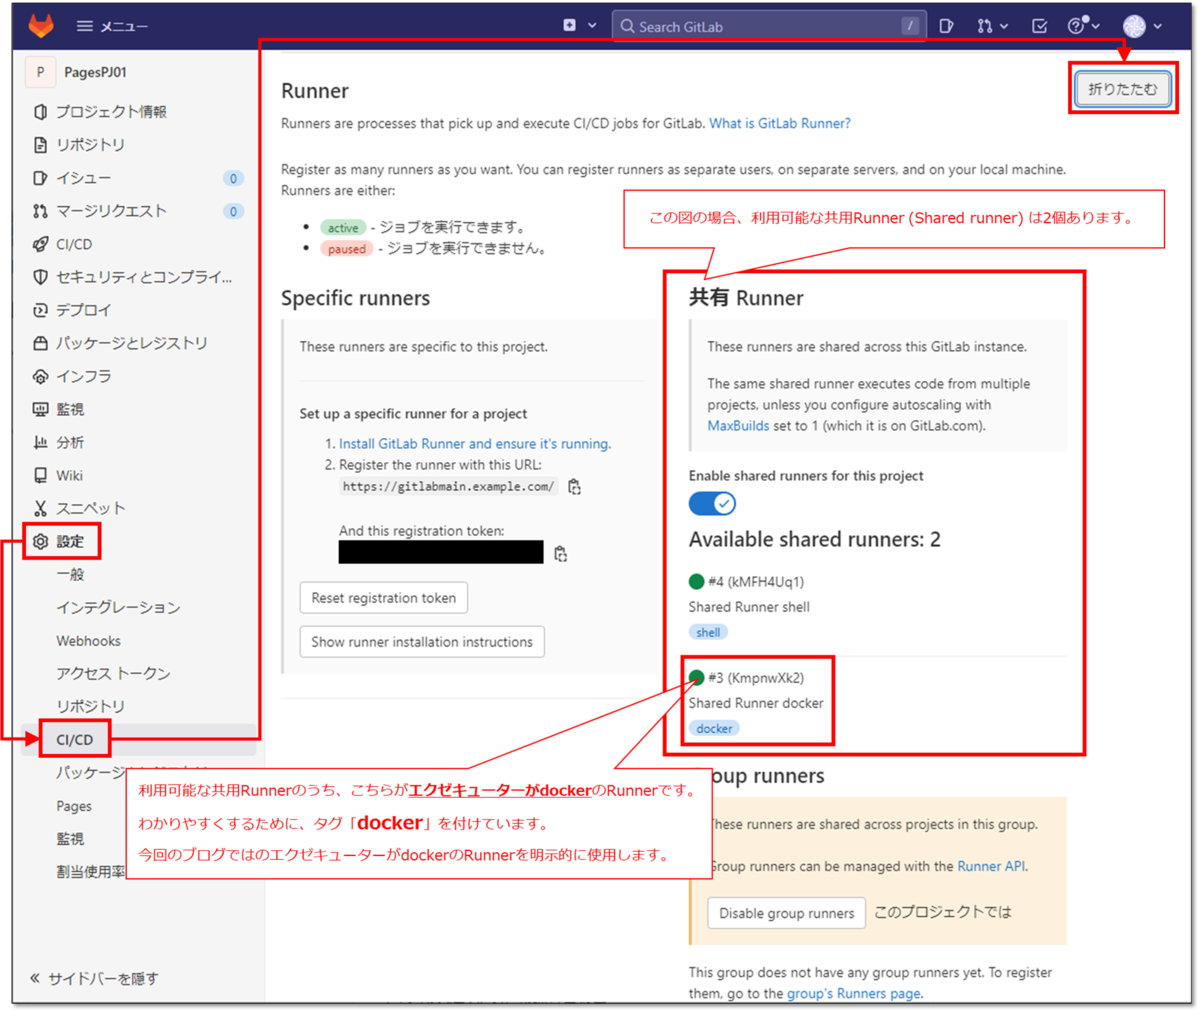Image resolution: width=1200 pixels, height=1012 pixels.
Task: Open the issues icon in top bar
Action: click(x=946, y=26)
